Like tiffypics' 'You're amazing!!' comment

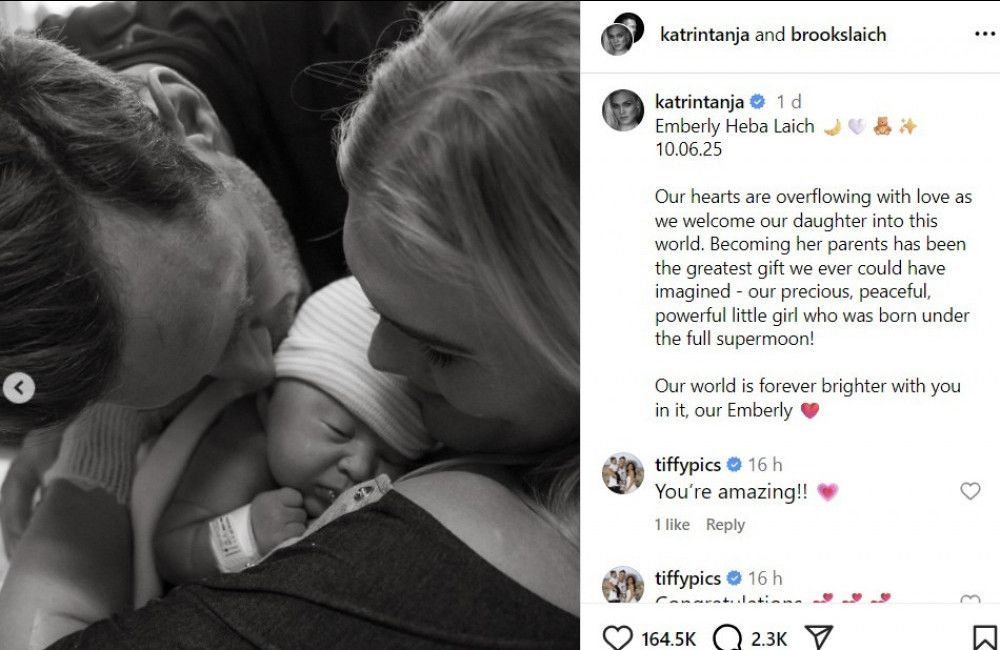point(970,491)
